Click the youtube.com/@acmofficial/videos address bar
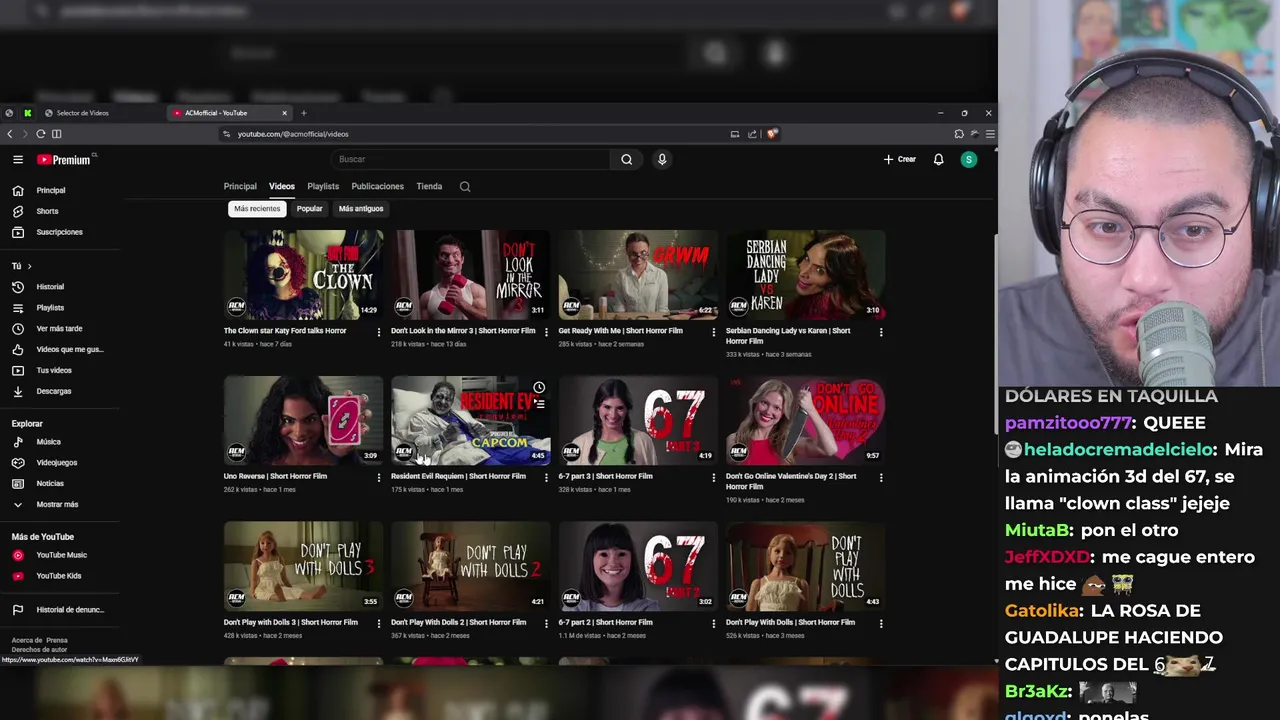 point(292,134)
